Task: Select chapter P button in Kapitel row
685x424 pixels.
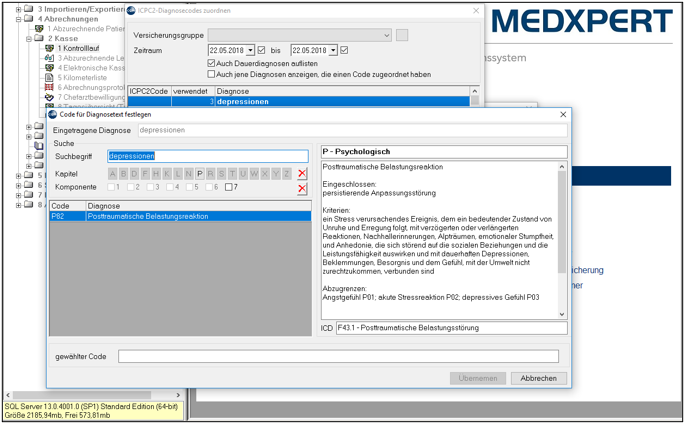Action: [200, 174]
